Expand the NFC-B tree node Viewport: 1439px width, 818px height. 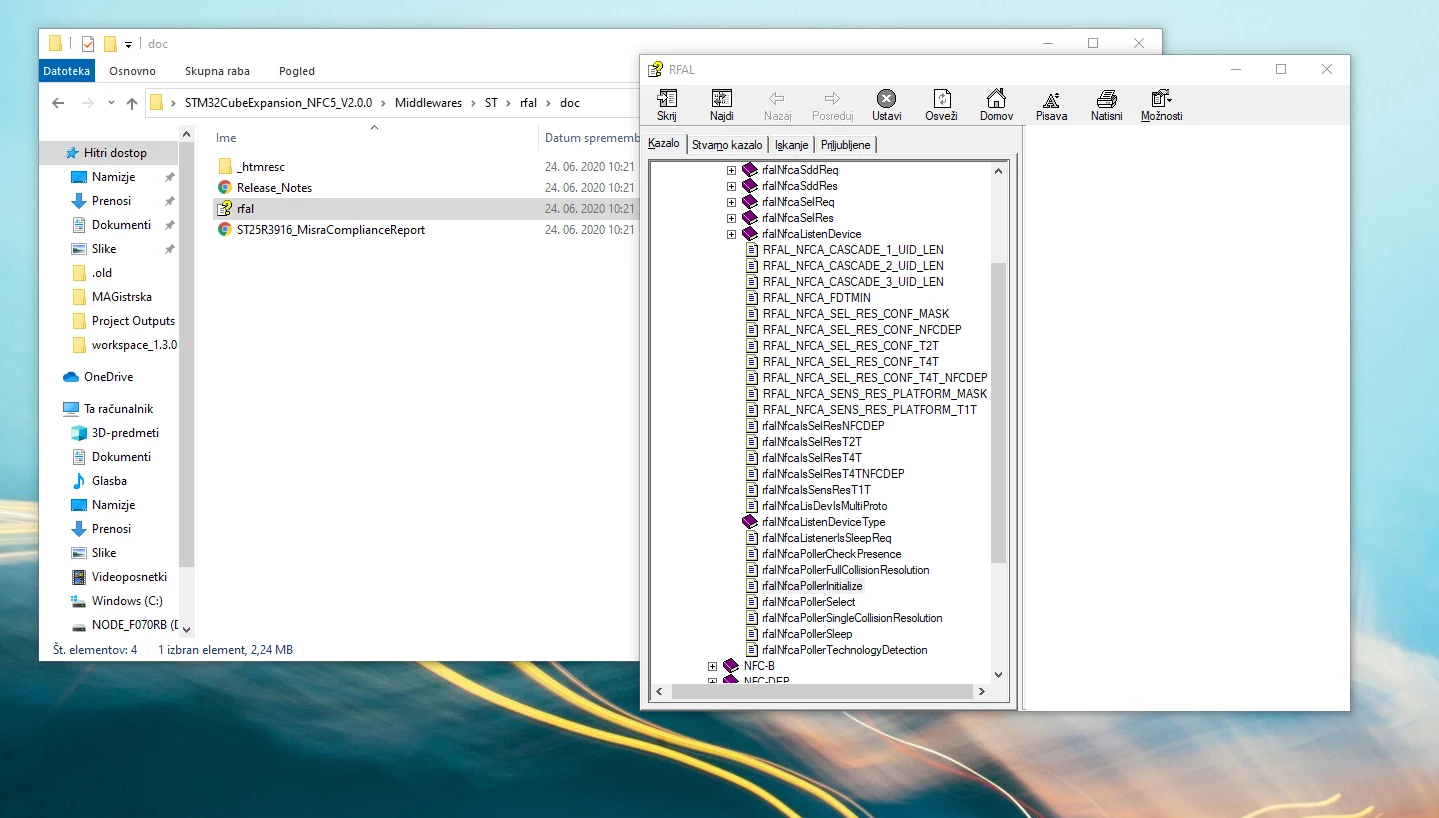click(x=712, y=666)
